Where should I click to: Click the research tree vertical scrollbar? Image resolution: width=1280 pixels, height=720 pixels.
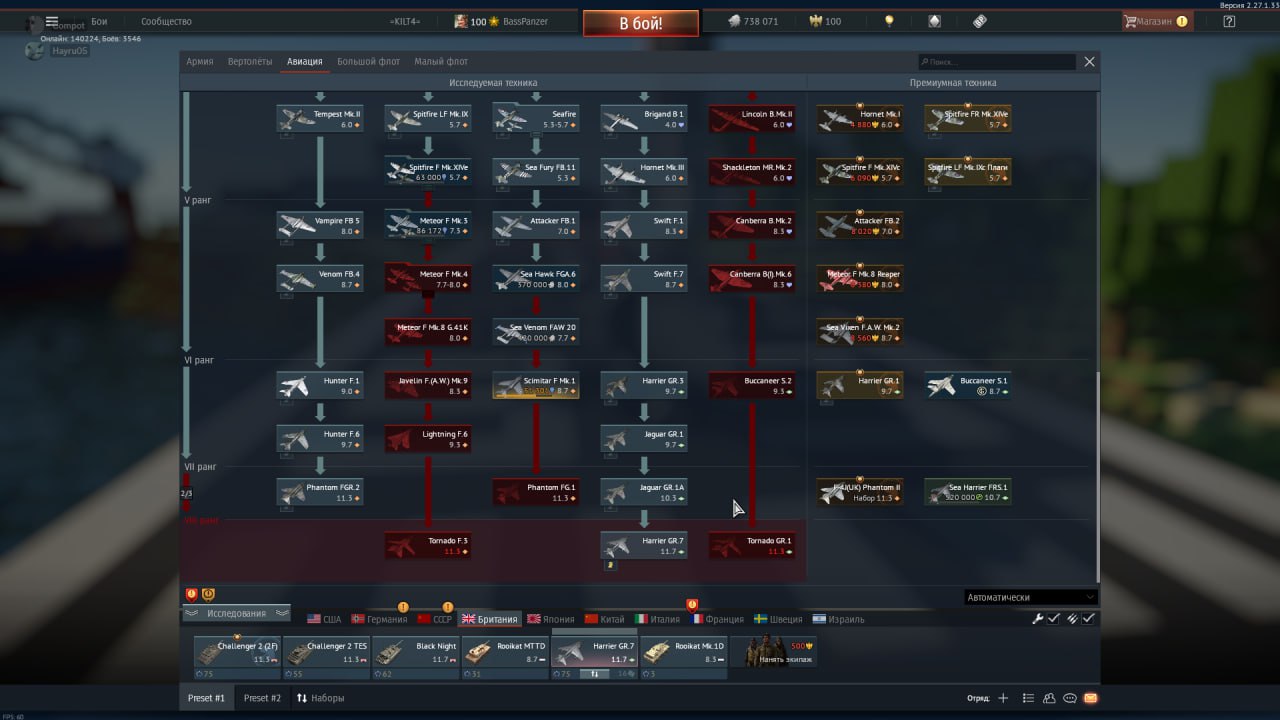[x=1097, y=478]
